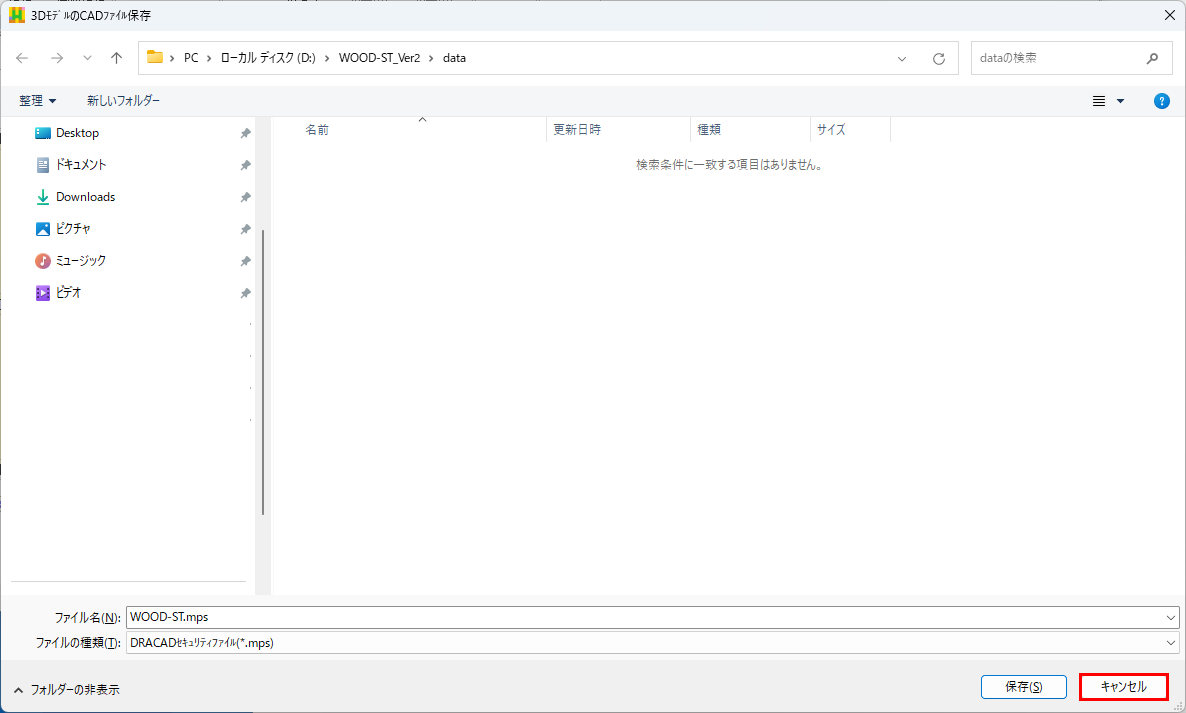
Task: Go up one folder level
Action: coord(116,58)
